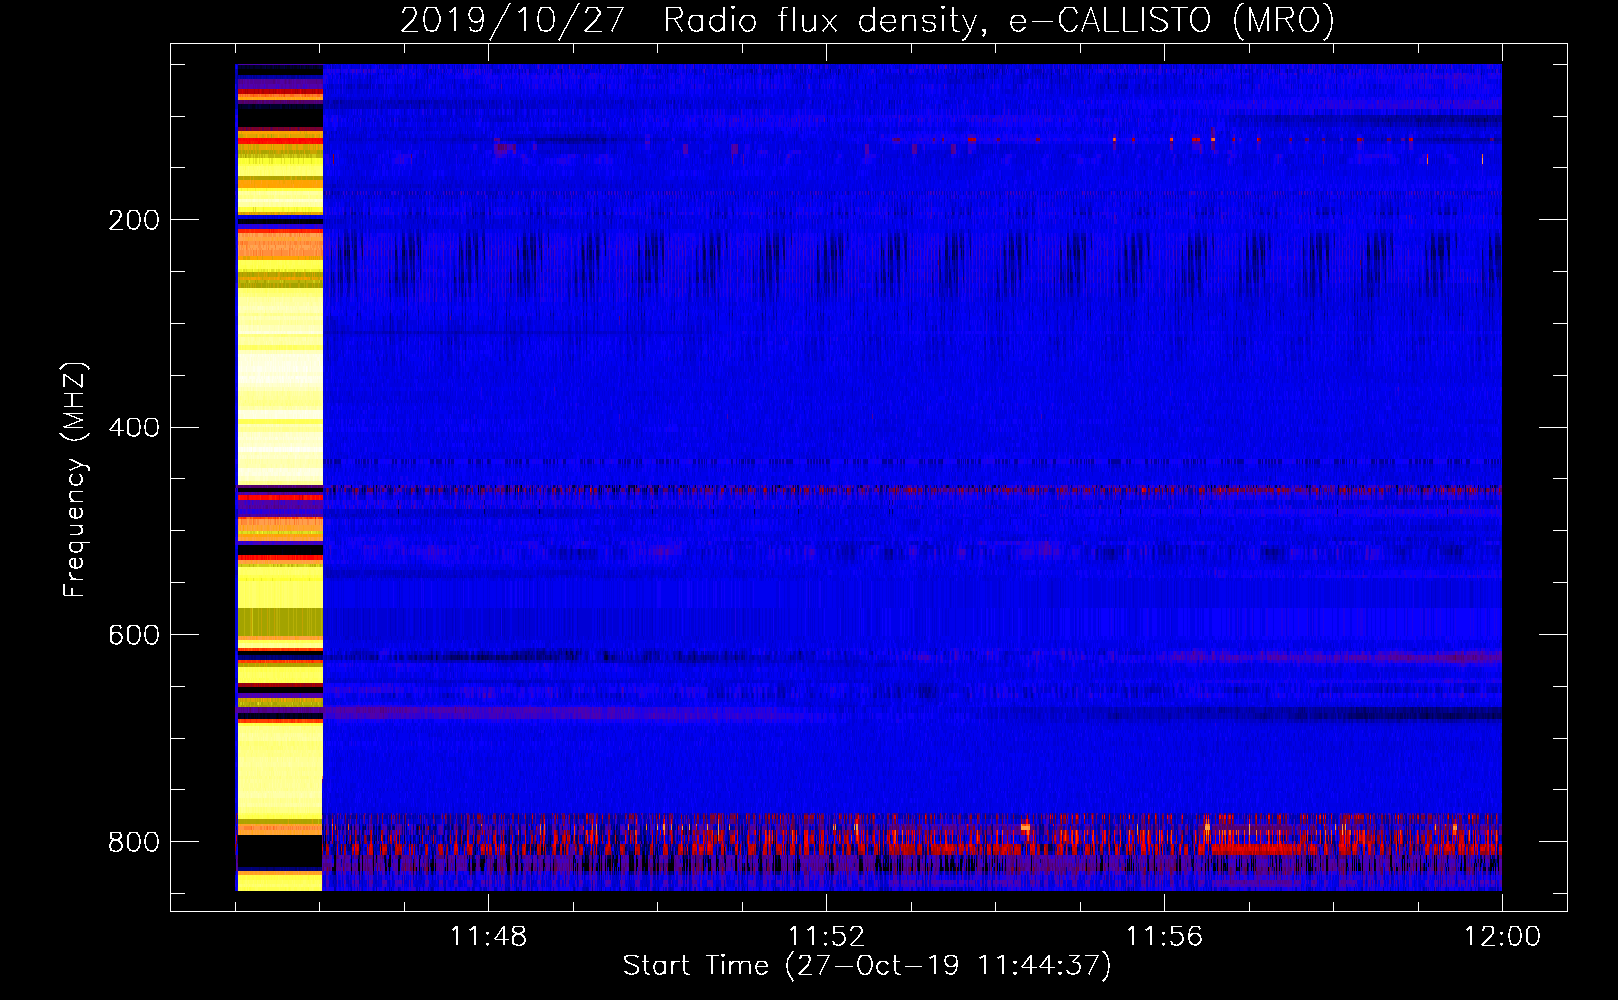1618x1000 pixels.
Task: Select the 11:52 time tick label
Action: click(826, 937)
